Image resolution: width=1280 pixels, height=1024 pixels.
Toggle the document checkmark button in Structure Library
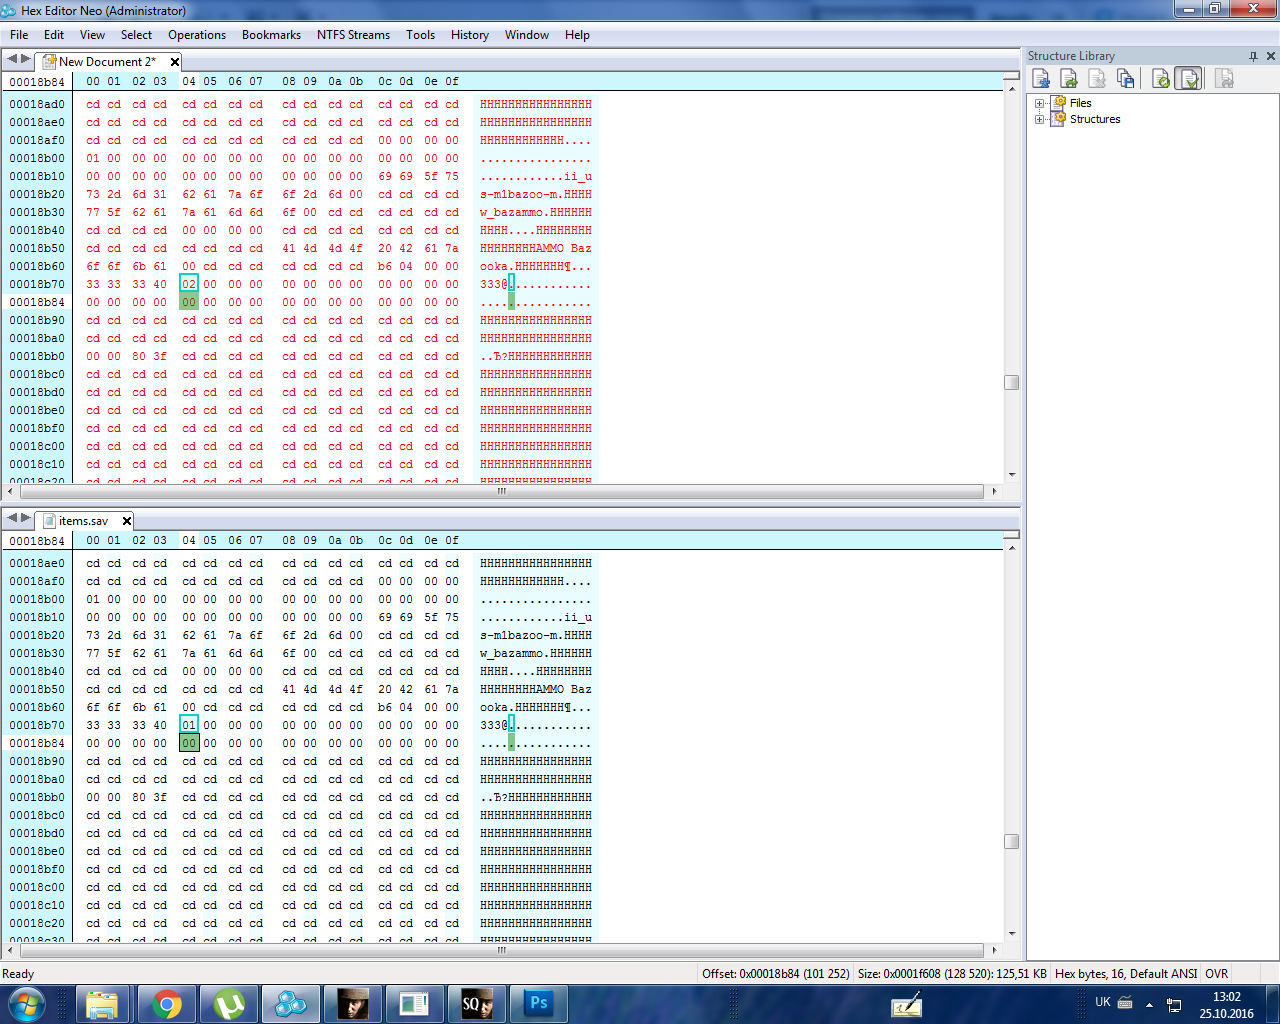click(x=1189, y=79)
